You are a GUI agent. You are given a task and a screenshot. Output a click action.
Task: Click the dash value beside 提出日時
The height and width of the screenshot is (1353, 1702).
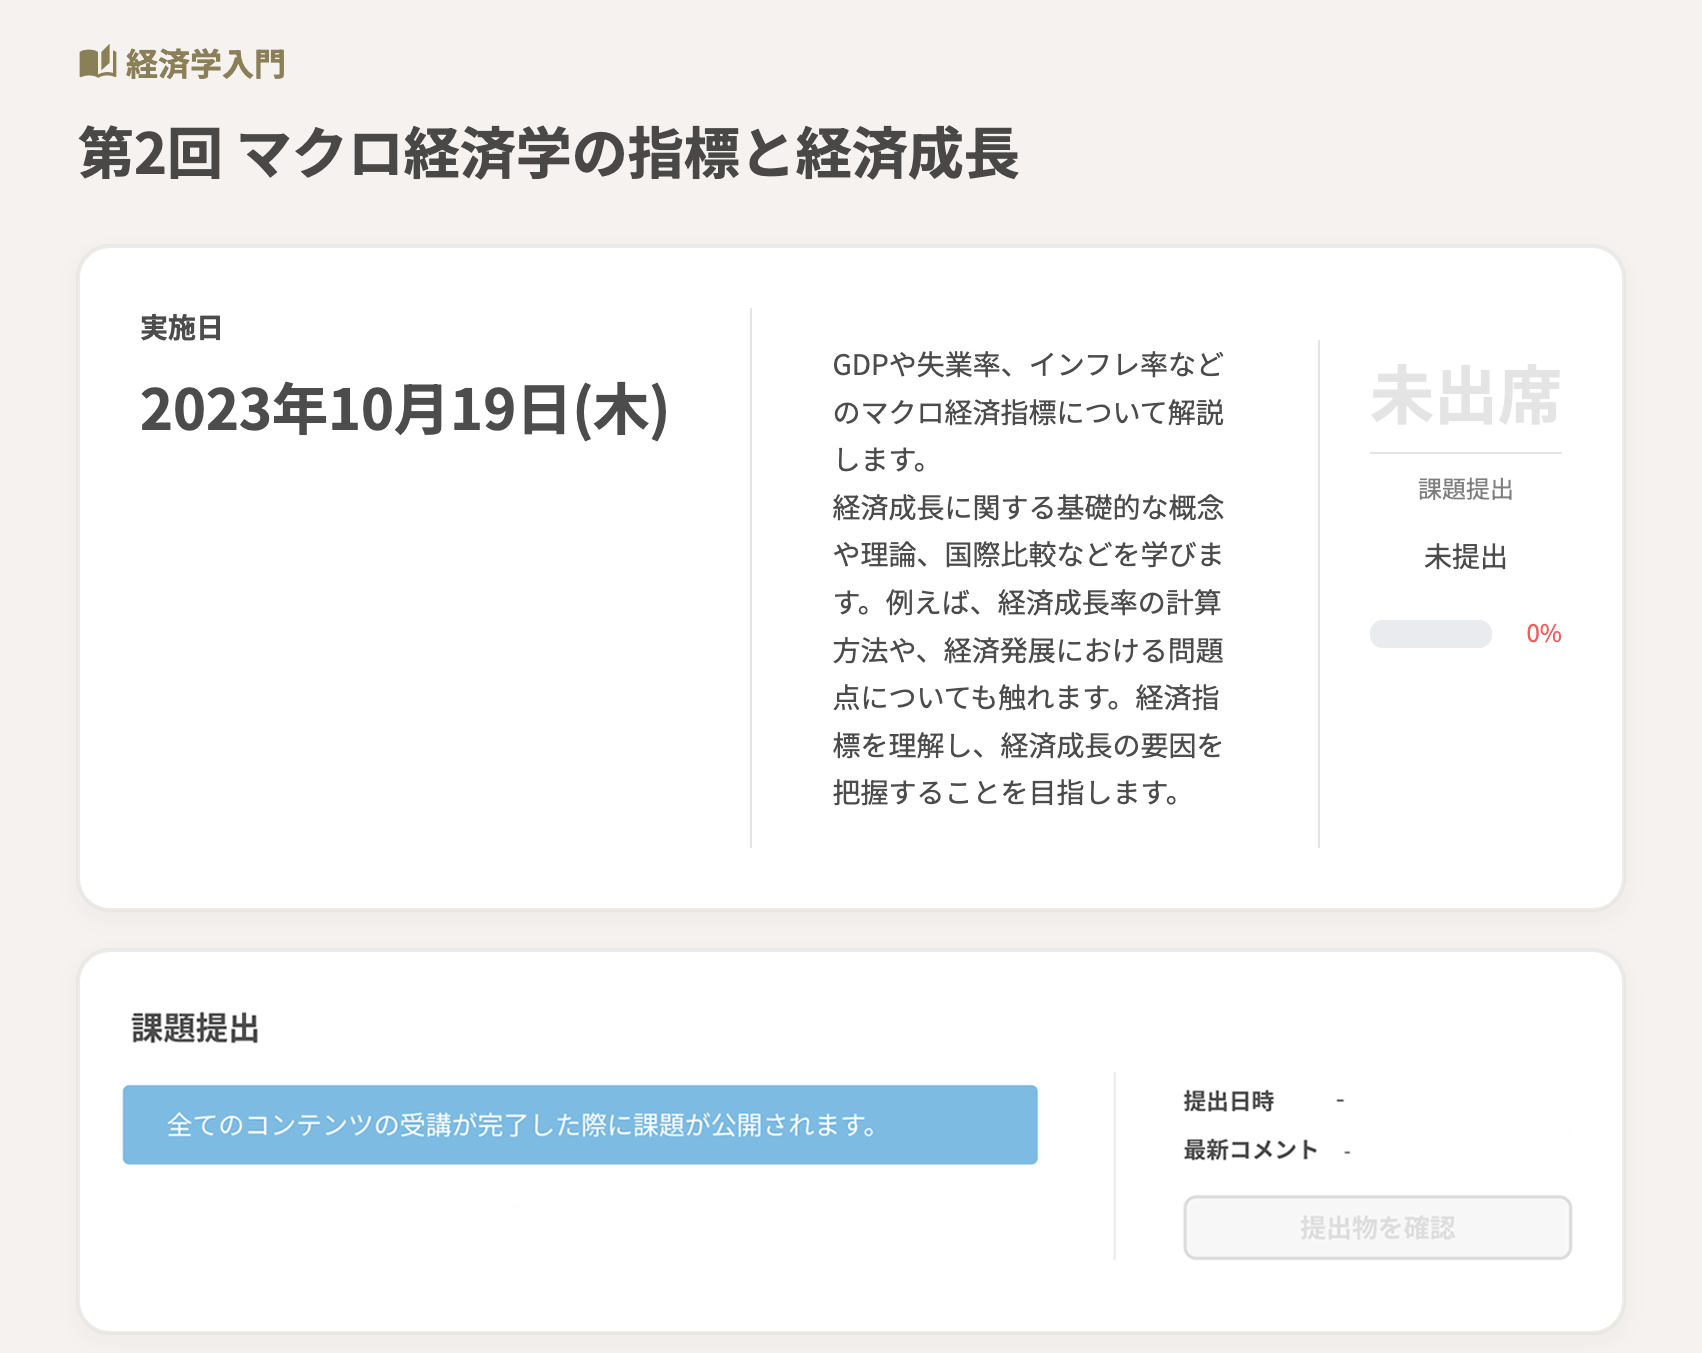(x=1340, y=1101)
